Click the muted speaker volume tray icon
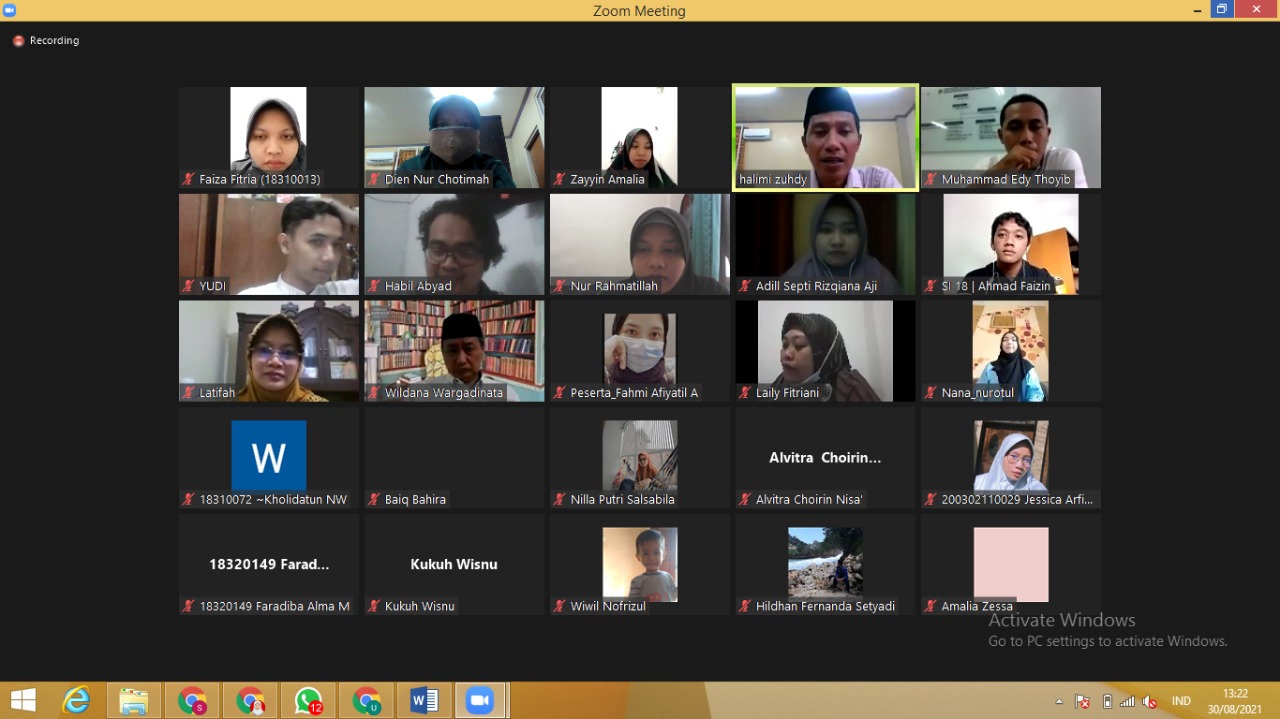Viewport: 1280px width, 719px height. (x=1150, y=702)
